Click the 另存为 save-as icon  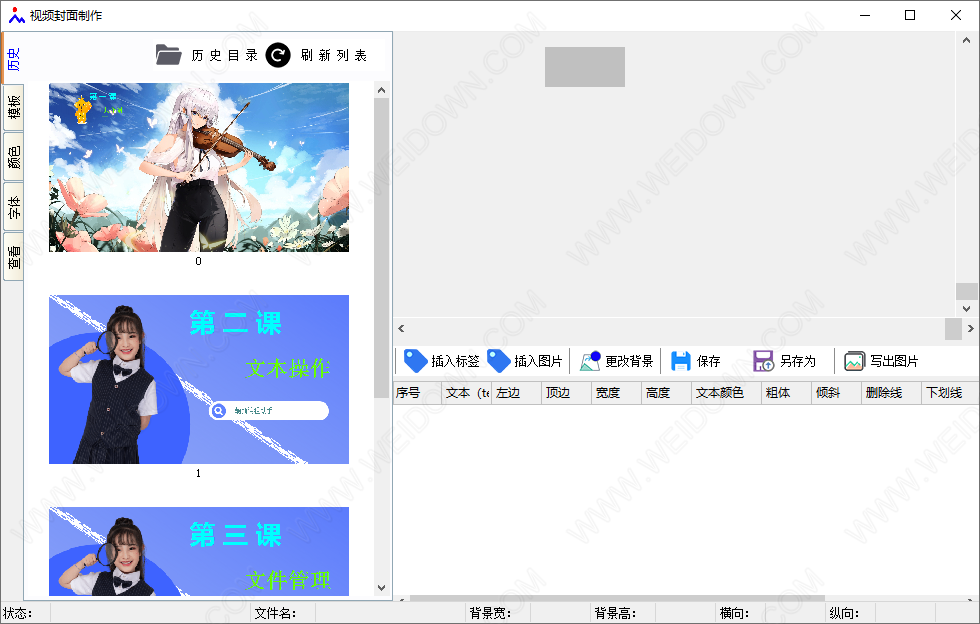coord(763,361)
